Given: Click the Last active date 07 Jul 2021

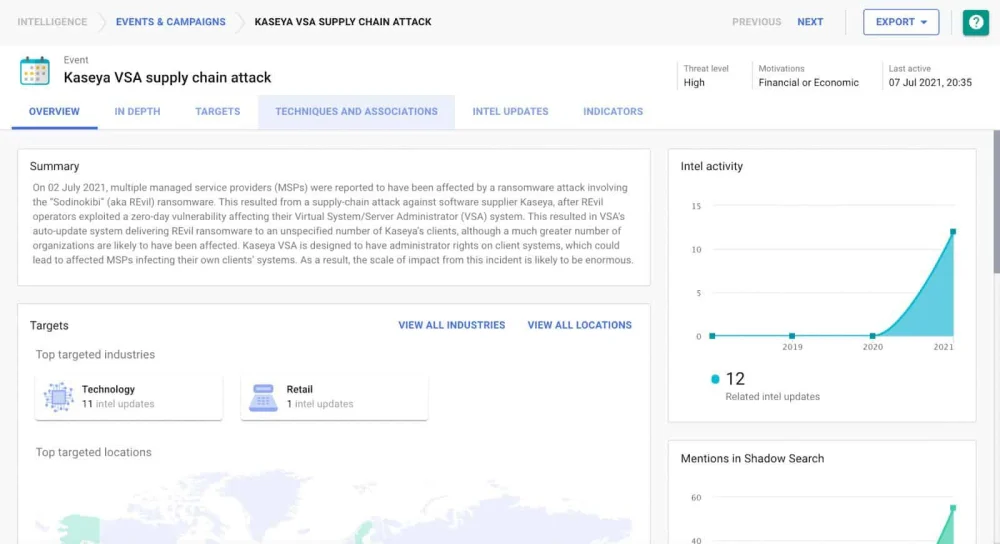Looking at the screenshot, I should (x=930, y=82).
